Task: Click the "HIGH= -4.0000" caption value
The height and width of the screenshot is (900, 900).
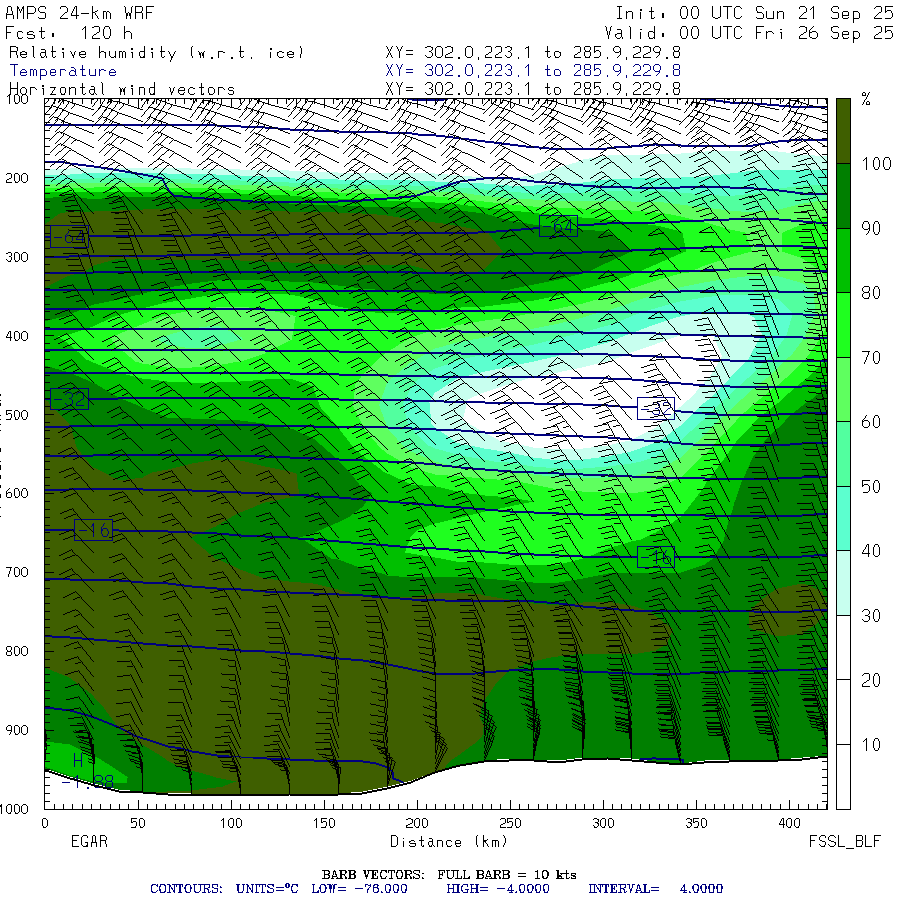Action: 498,889
